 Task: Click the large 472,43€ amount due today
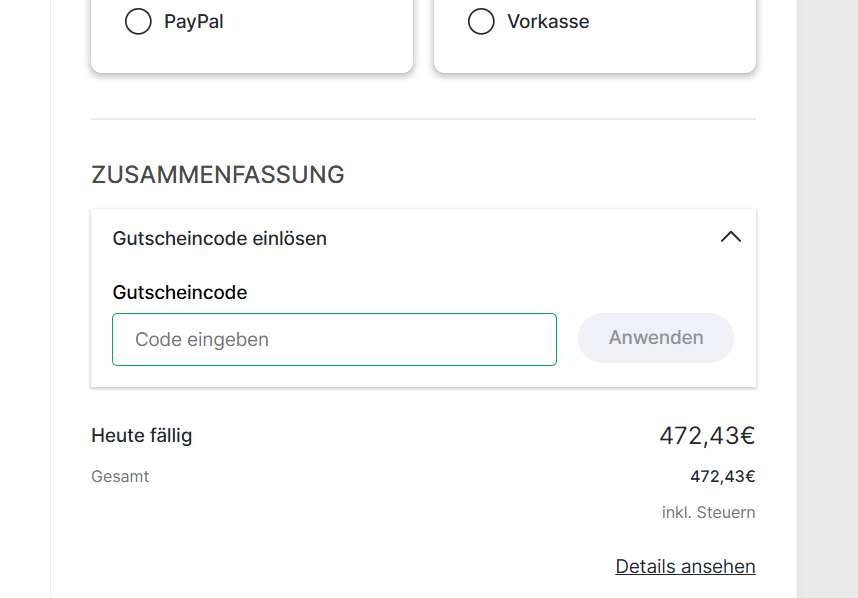[x=706, y=436]
